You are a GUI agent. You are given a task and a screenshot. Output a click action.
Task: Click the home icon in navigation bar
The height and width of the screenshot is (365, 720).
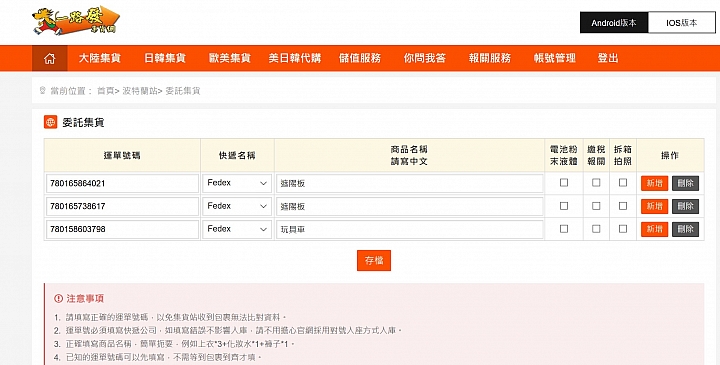click(50, 58)
